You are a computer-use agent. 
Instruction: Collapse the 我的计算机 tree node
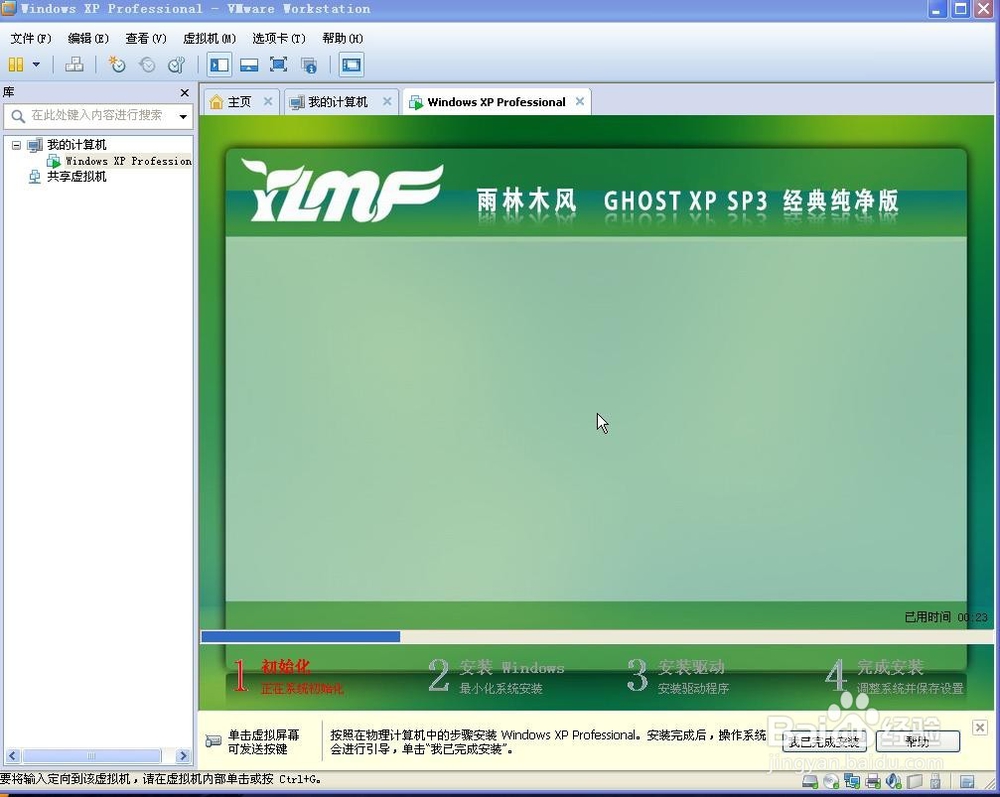pos(15,144)
